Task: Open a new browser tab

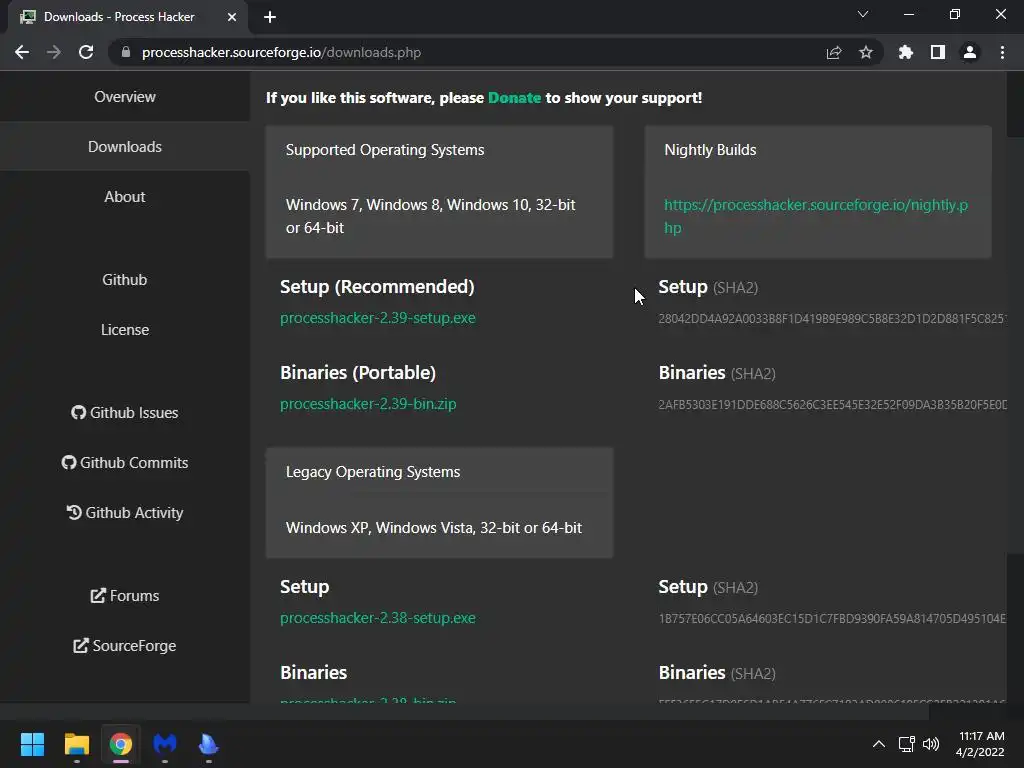Action: (270, 16)
